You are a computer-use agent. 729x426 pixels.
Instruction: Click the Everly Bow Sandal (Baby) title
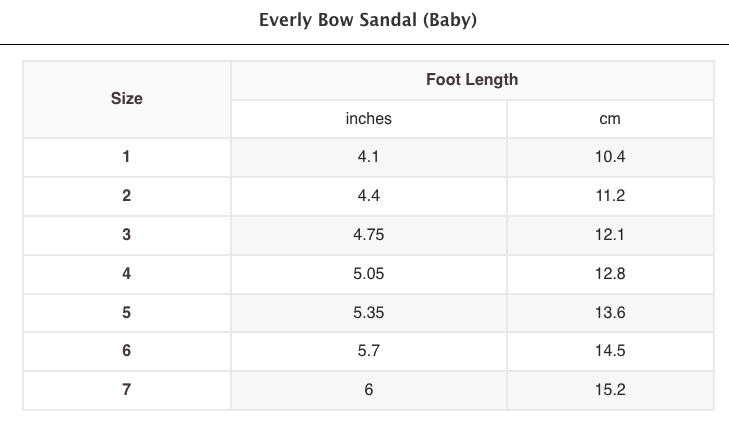click(368, 20)
